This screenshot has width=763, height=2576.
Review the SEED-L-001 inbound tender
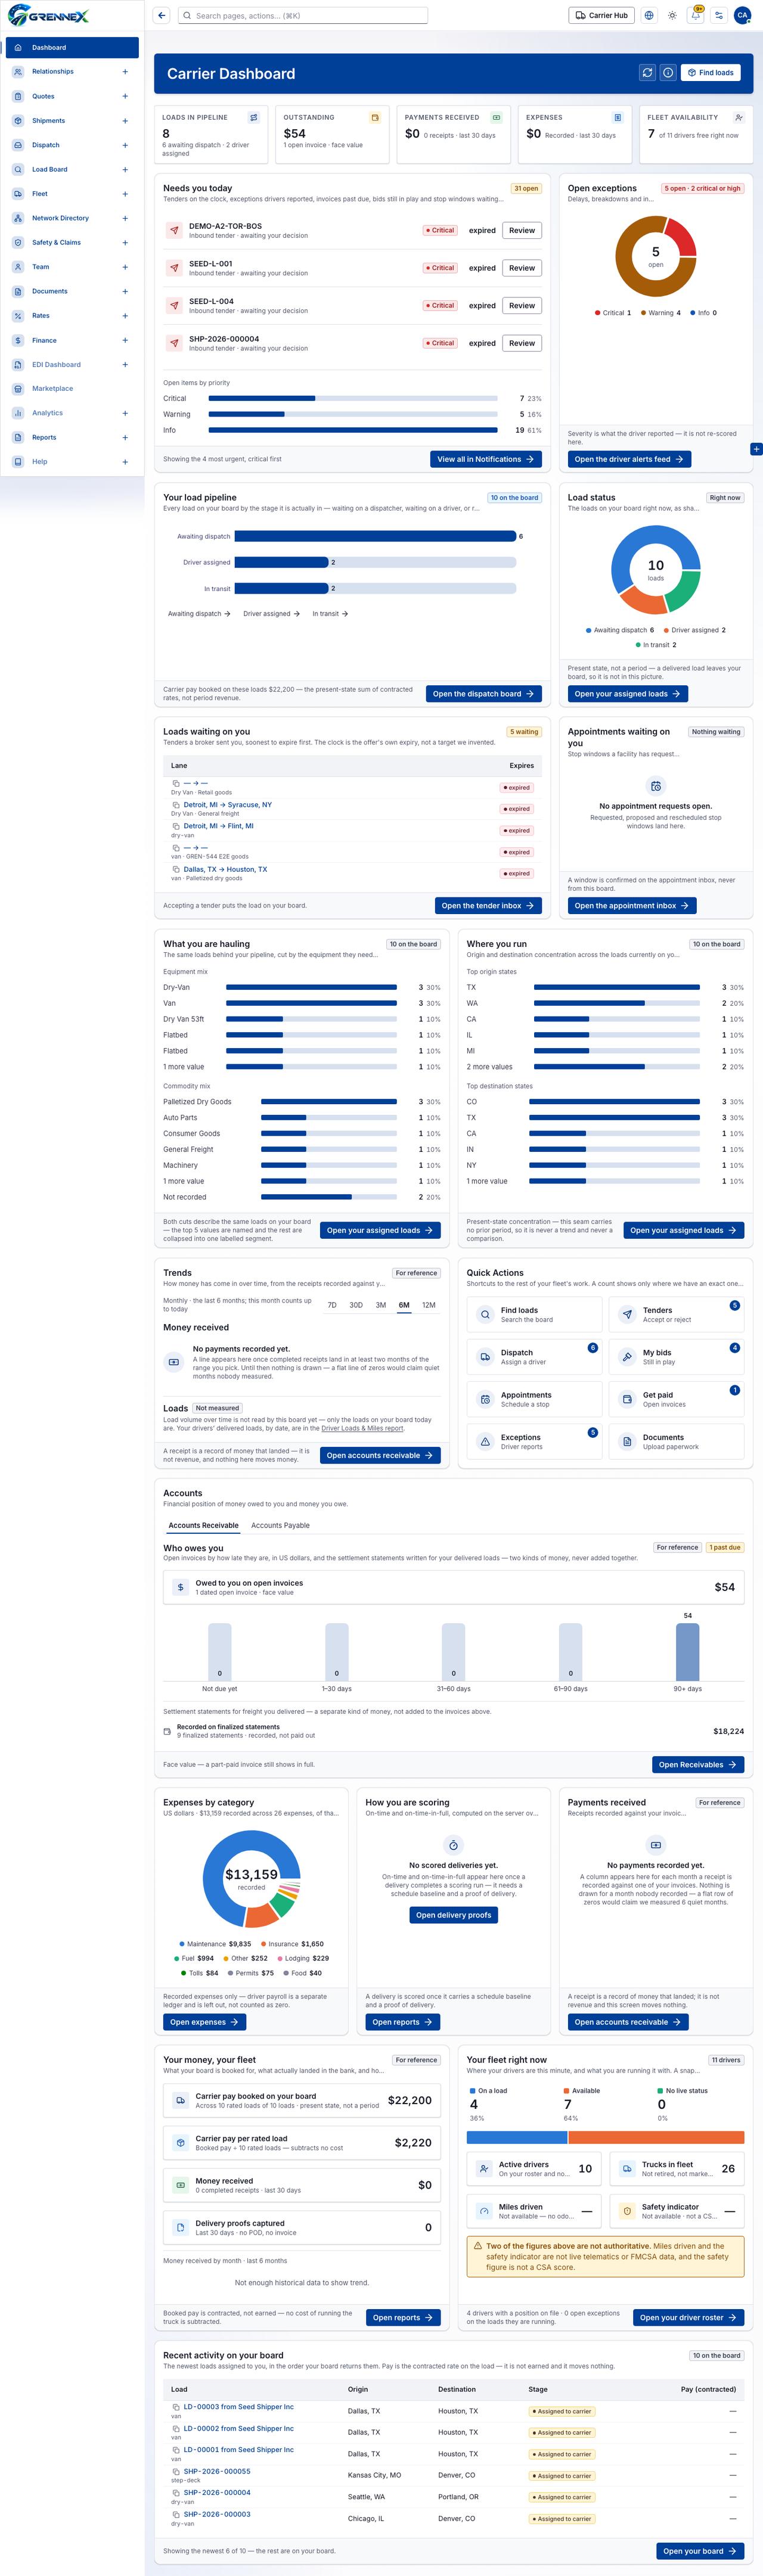522,268
